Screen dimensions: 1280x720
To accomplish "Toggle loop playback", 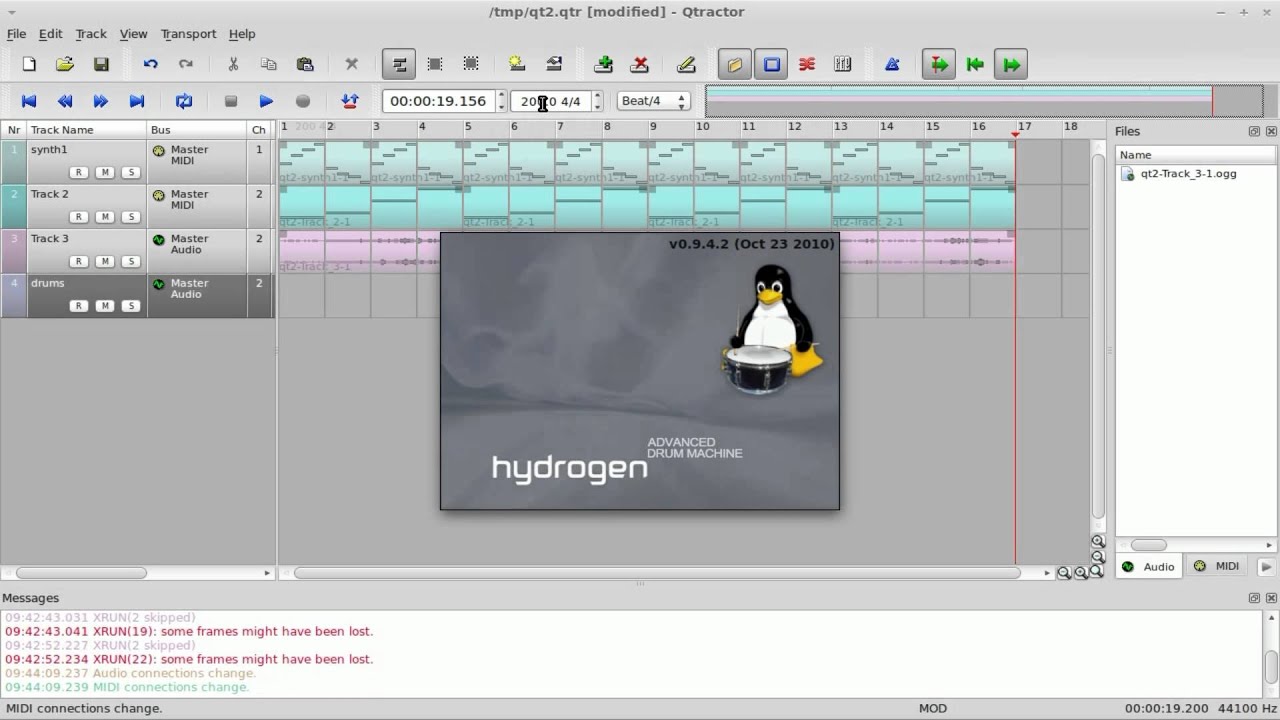I will [x=184, y=101].
